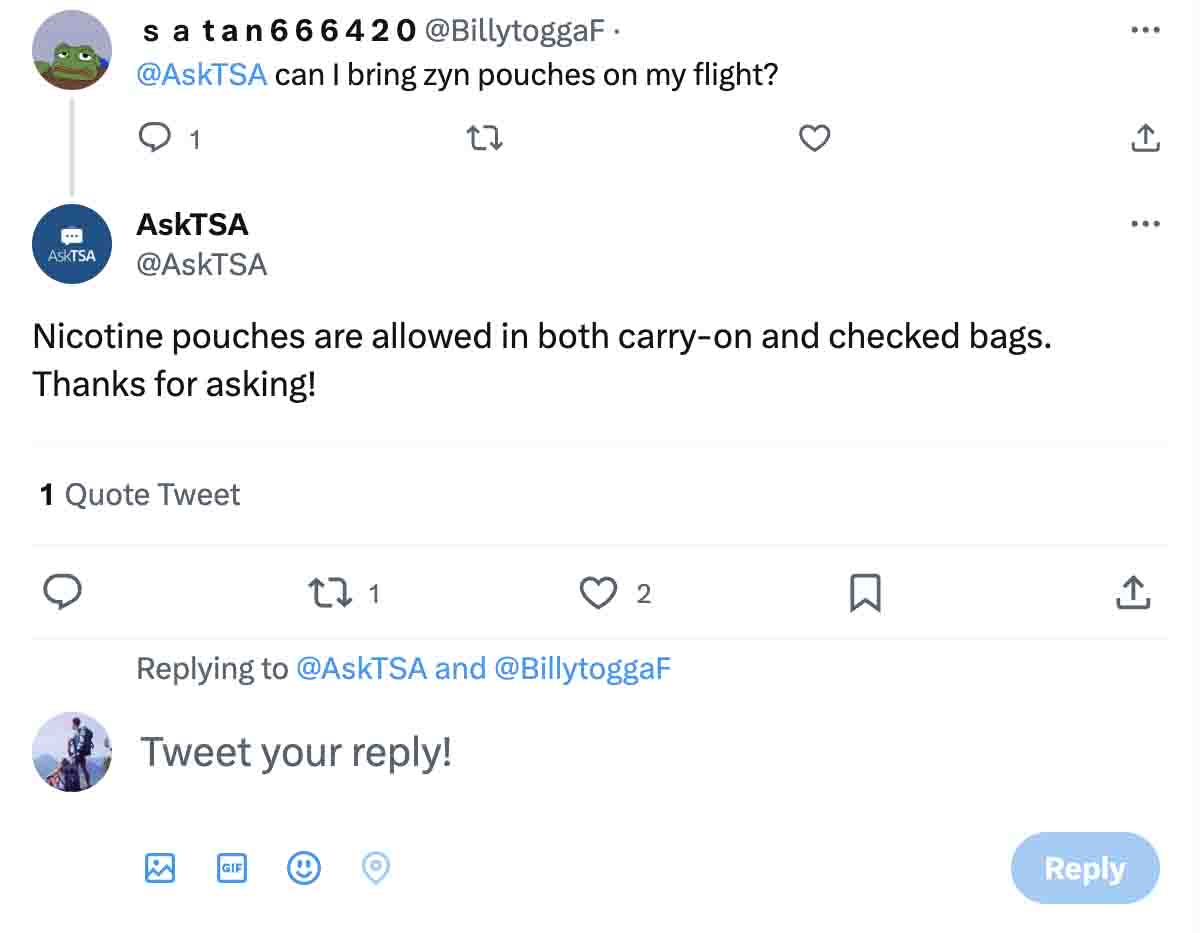View who retweeted the AskTSA reply
Image resolution: width=1200 pixels, height=933 pixels.
pyautogui.click(x=330, y=593)
